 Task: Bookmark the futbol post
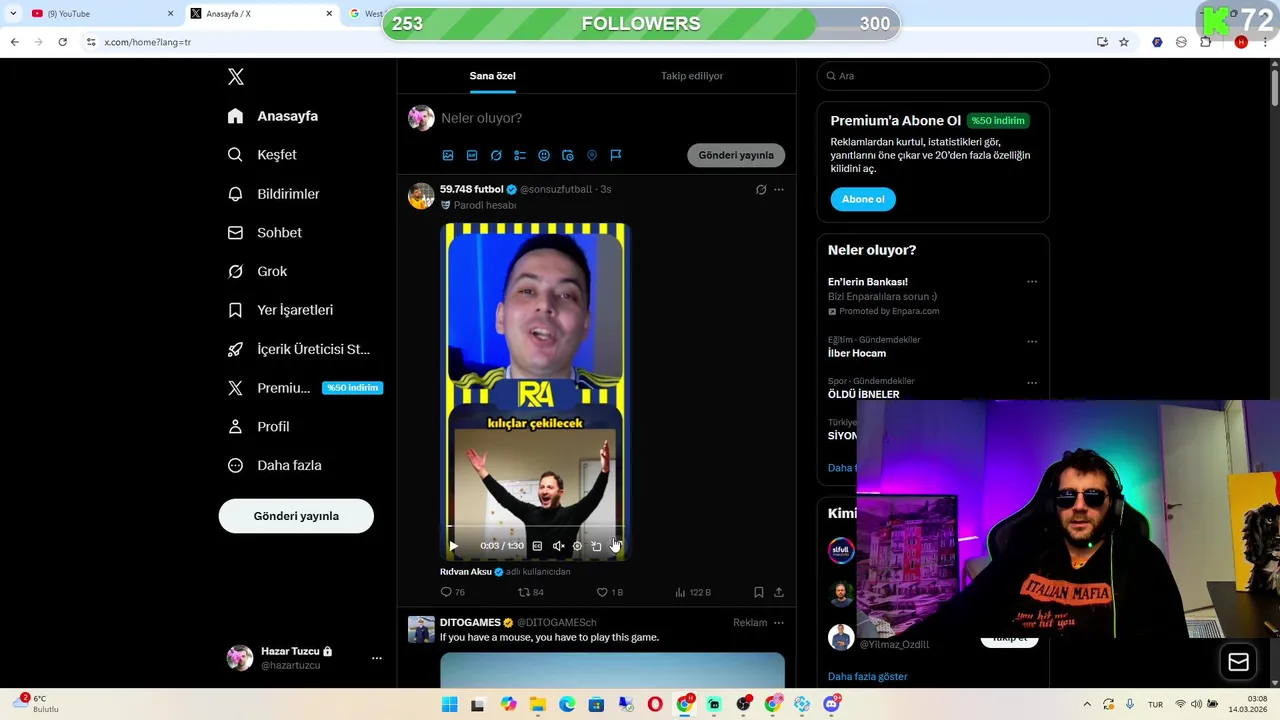[x=759, y=592]
